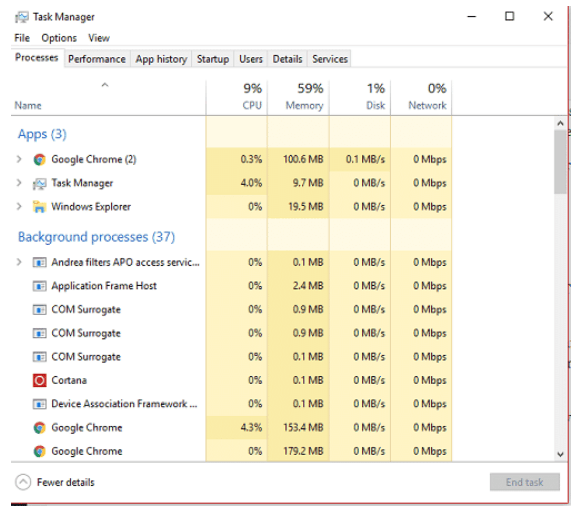Click the Task Manager title bar icon
This screenshot has width=581, height=507.
pos(21,17)
